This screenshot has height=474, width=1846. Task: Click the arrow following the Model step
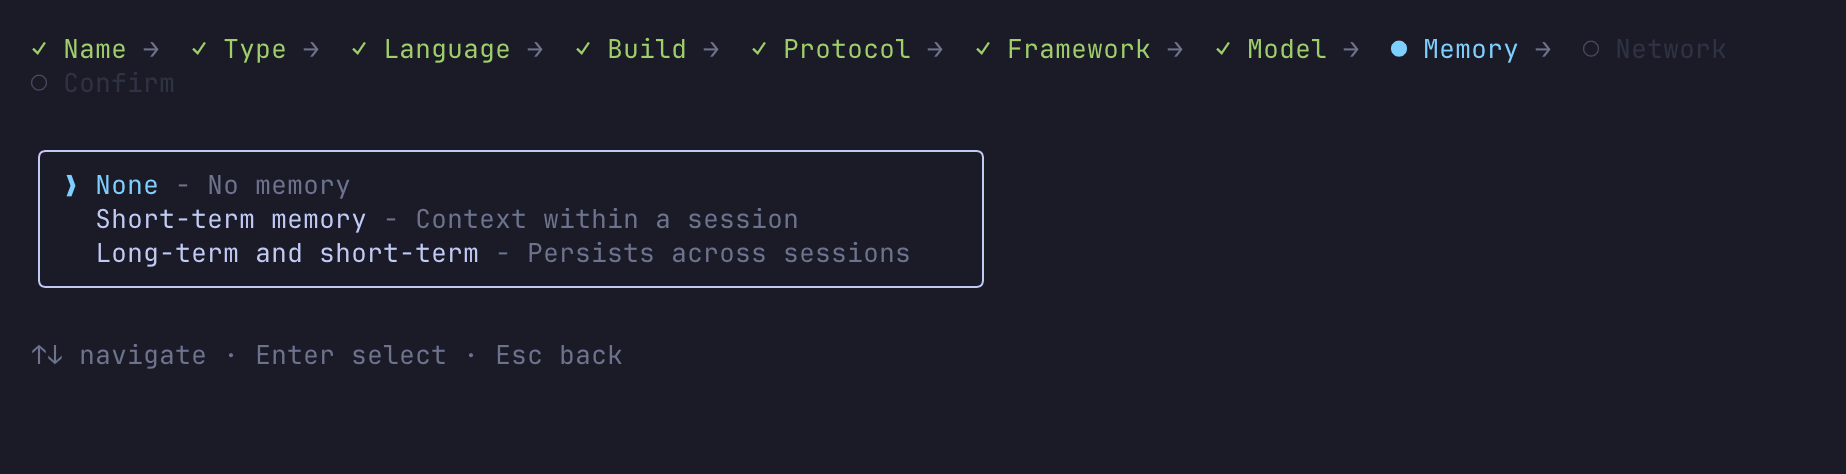point(1351,49)
